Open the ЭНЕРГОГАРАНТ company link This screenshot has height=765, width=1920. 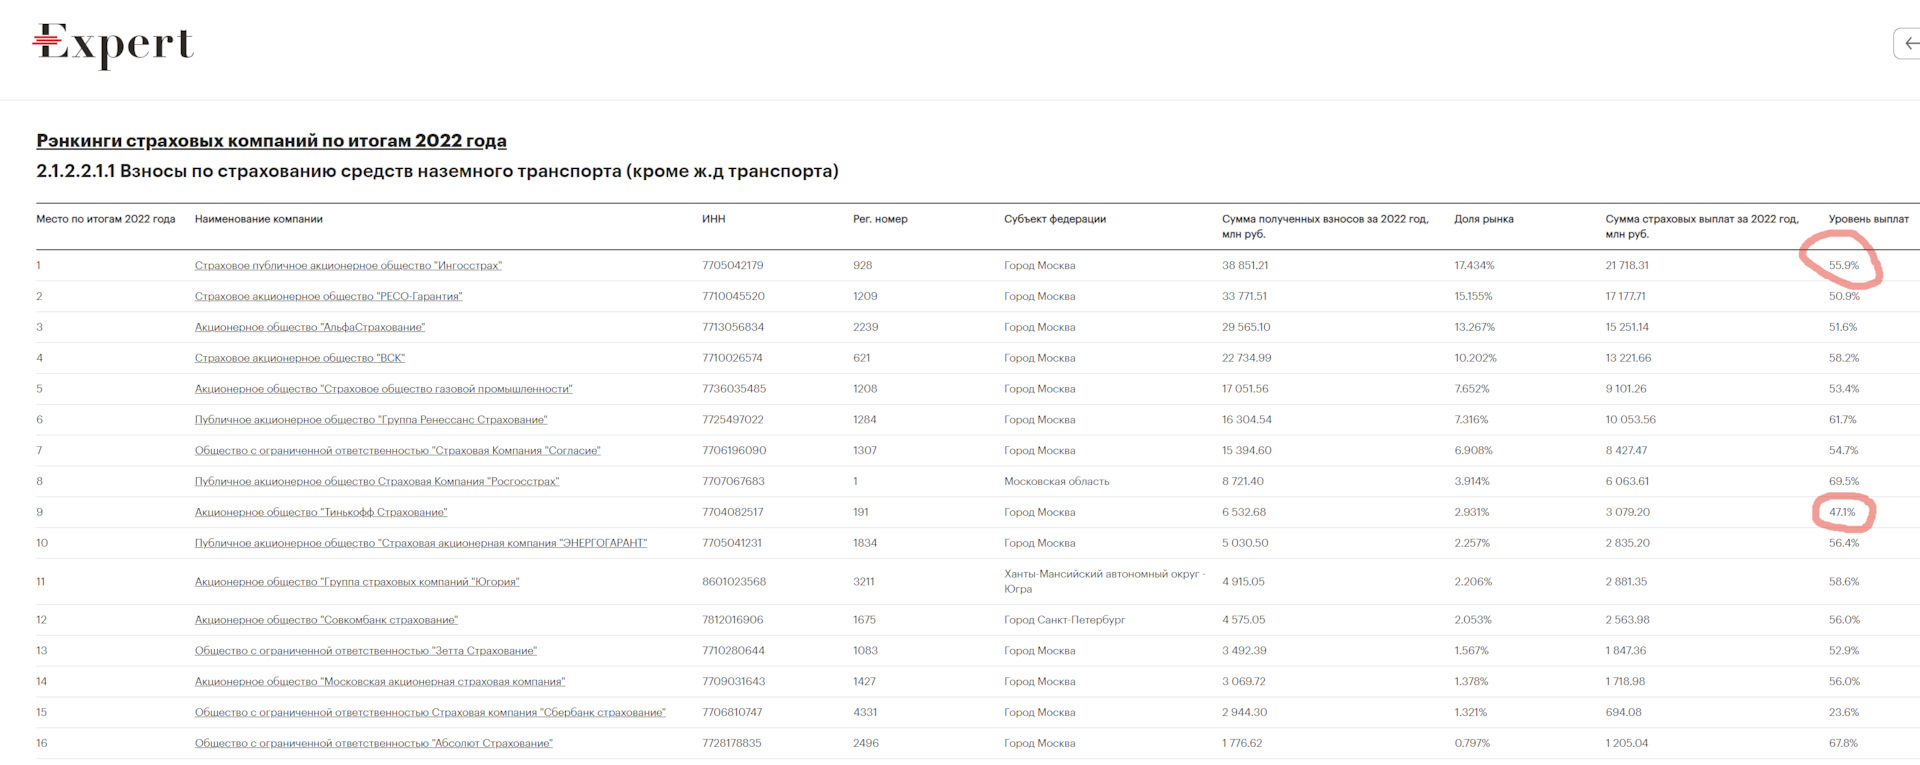(x=421, y=544)
